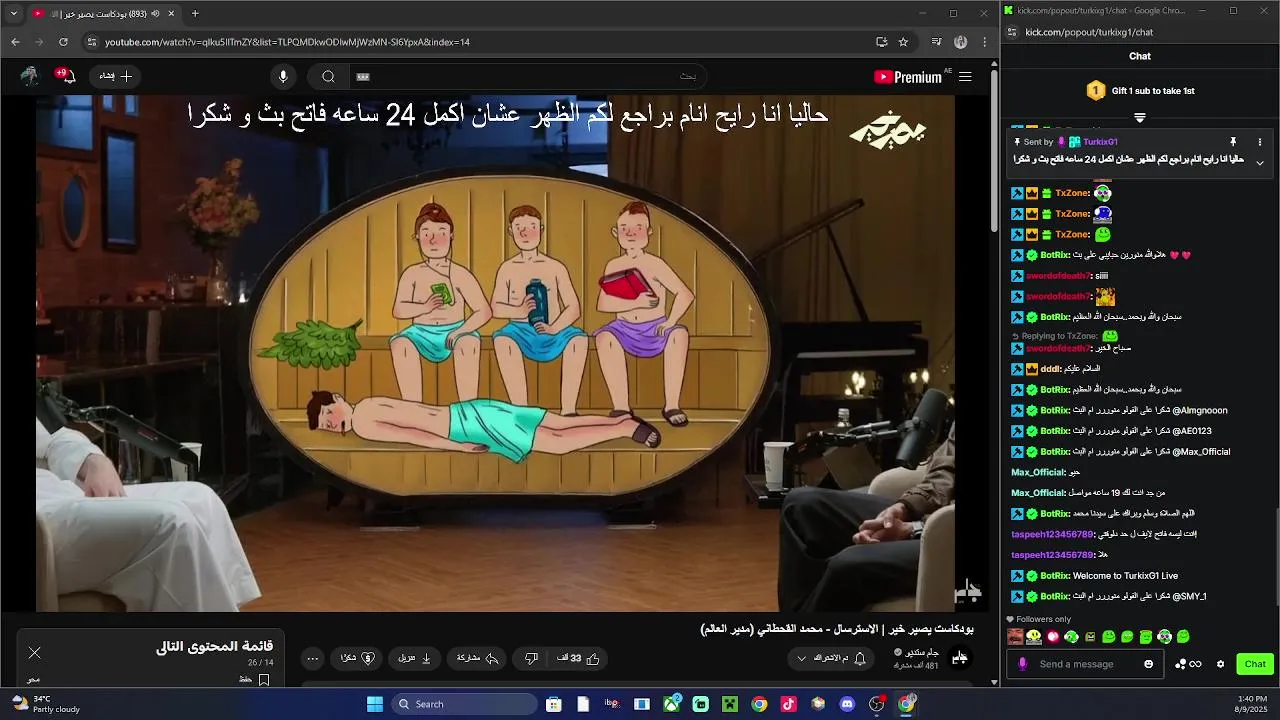Open Xbox app from the taskbar
This screenshot has width=1280, height=720.
(672, 704)
